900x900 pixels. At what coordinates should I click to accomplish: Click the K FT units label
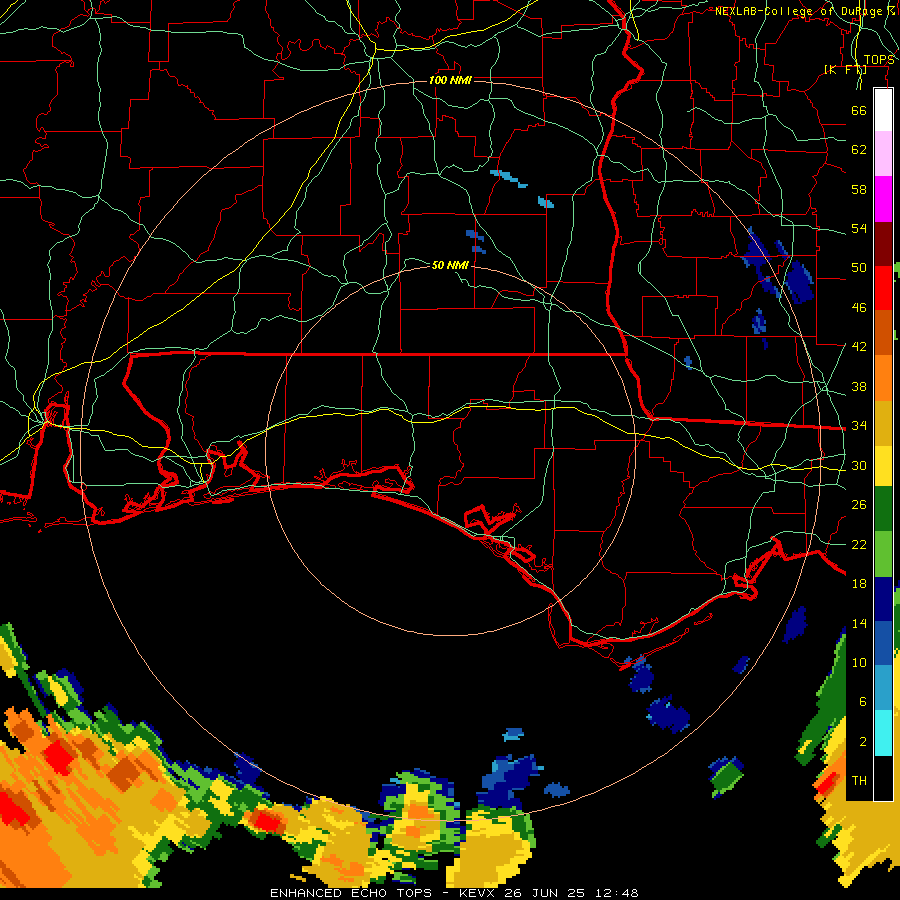(845, 70)
